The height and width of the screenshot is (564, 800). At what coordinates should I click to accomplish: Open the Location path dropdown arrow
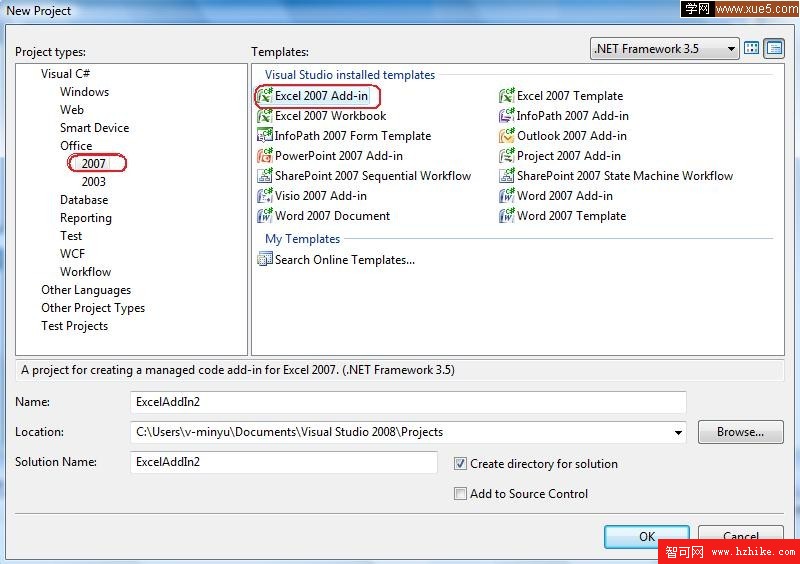click(678, 433)
